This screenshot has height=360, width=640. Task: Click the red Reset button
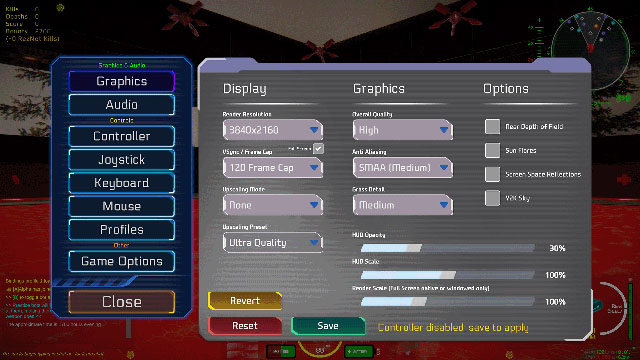(x=245, y=326)
